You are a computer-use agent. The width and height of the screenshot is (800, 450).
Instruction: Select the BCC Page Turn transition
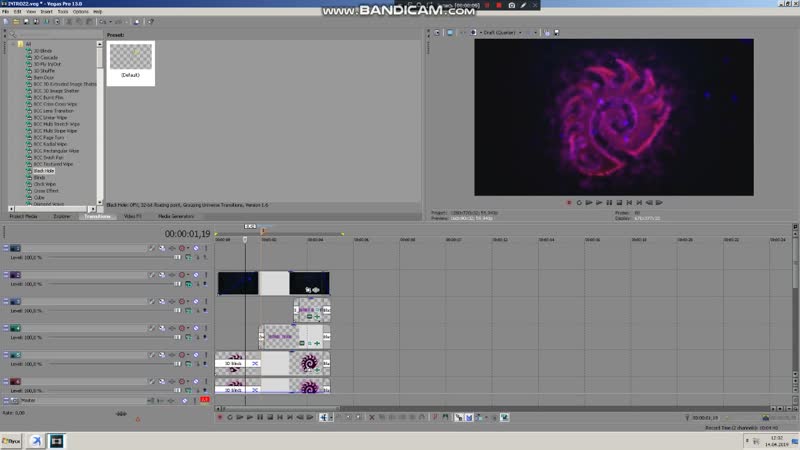click(x=49, y=138)
